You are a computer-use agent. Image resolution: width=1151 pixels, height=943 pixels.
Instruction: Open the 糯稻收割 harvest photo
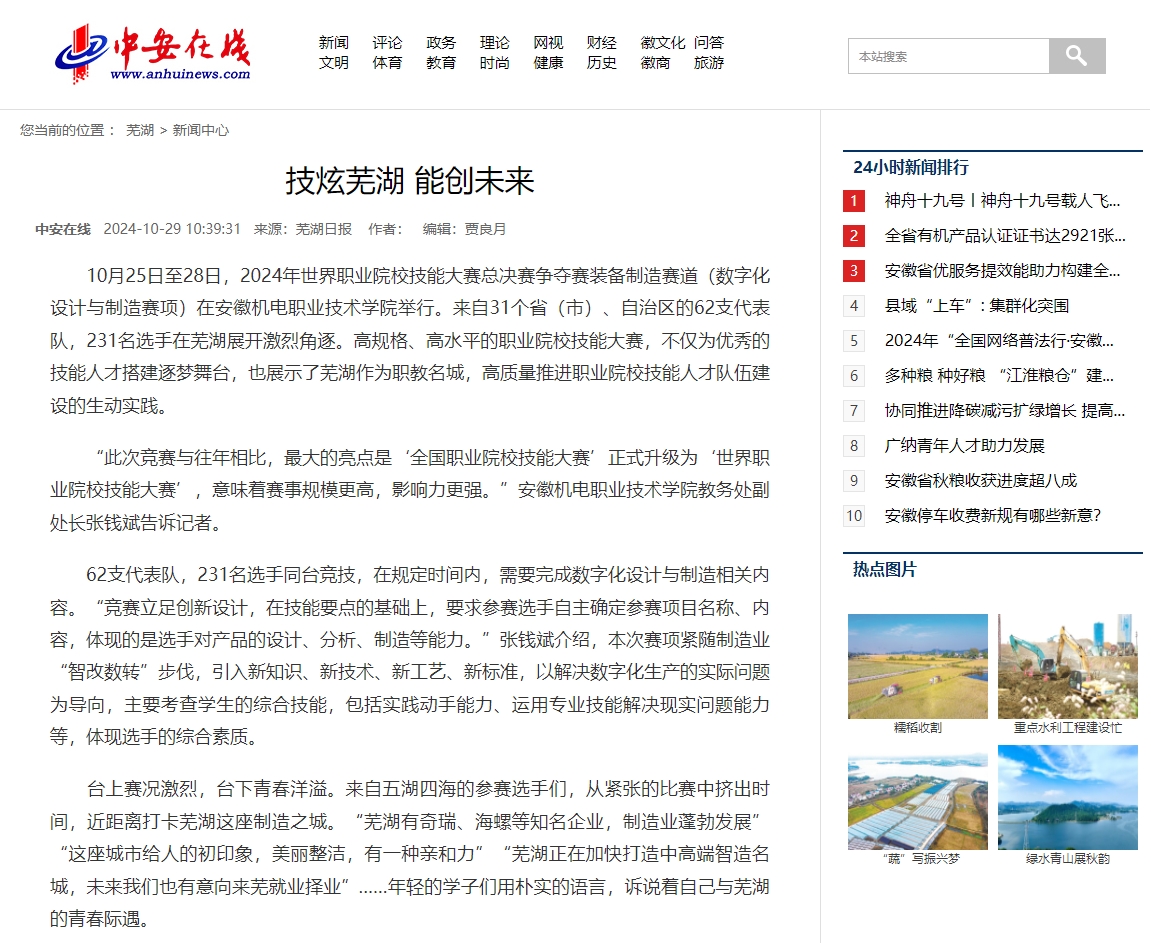tap(918, 666)
